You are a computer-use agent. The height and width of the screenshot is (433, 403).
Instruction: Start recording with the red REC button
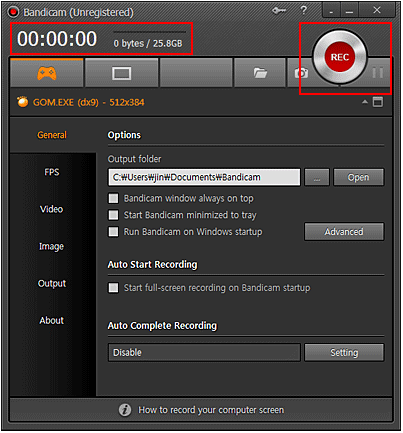coord(339,57)
